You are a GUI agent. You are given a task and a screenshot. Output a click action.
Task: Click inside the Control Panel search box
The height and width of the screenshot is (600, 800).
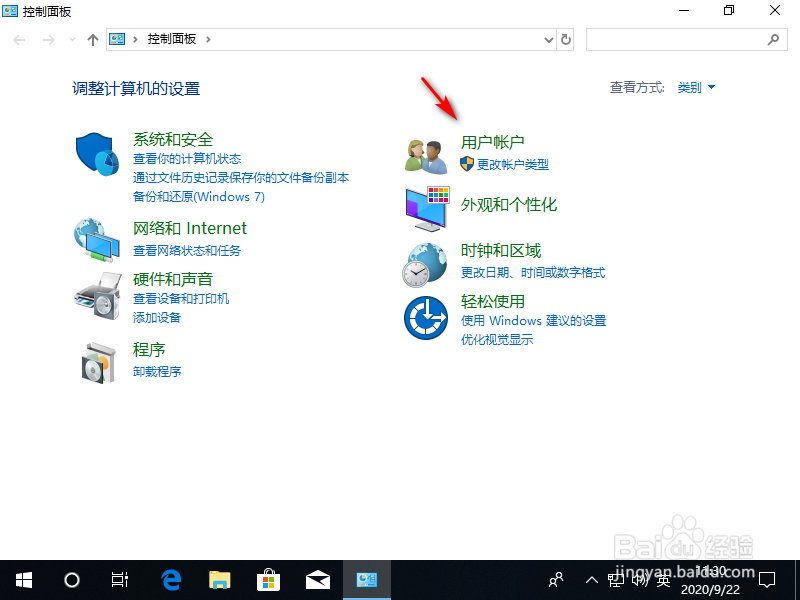[x=687, y=39]
